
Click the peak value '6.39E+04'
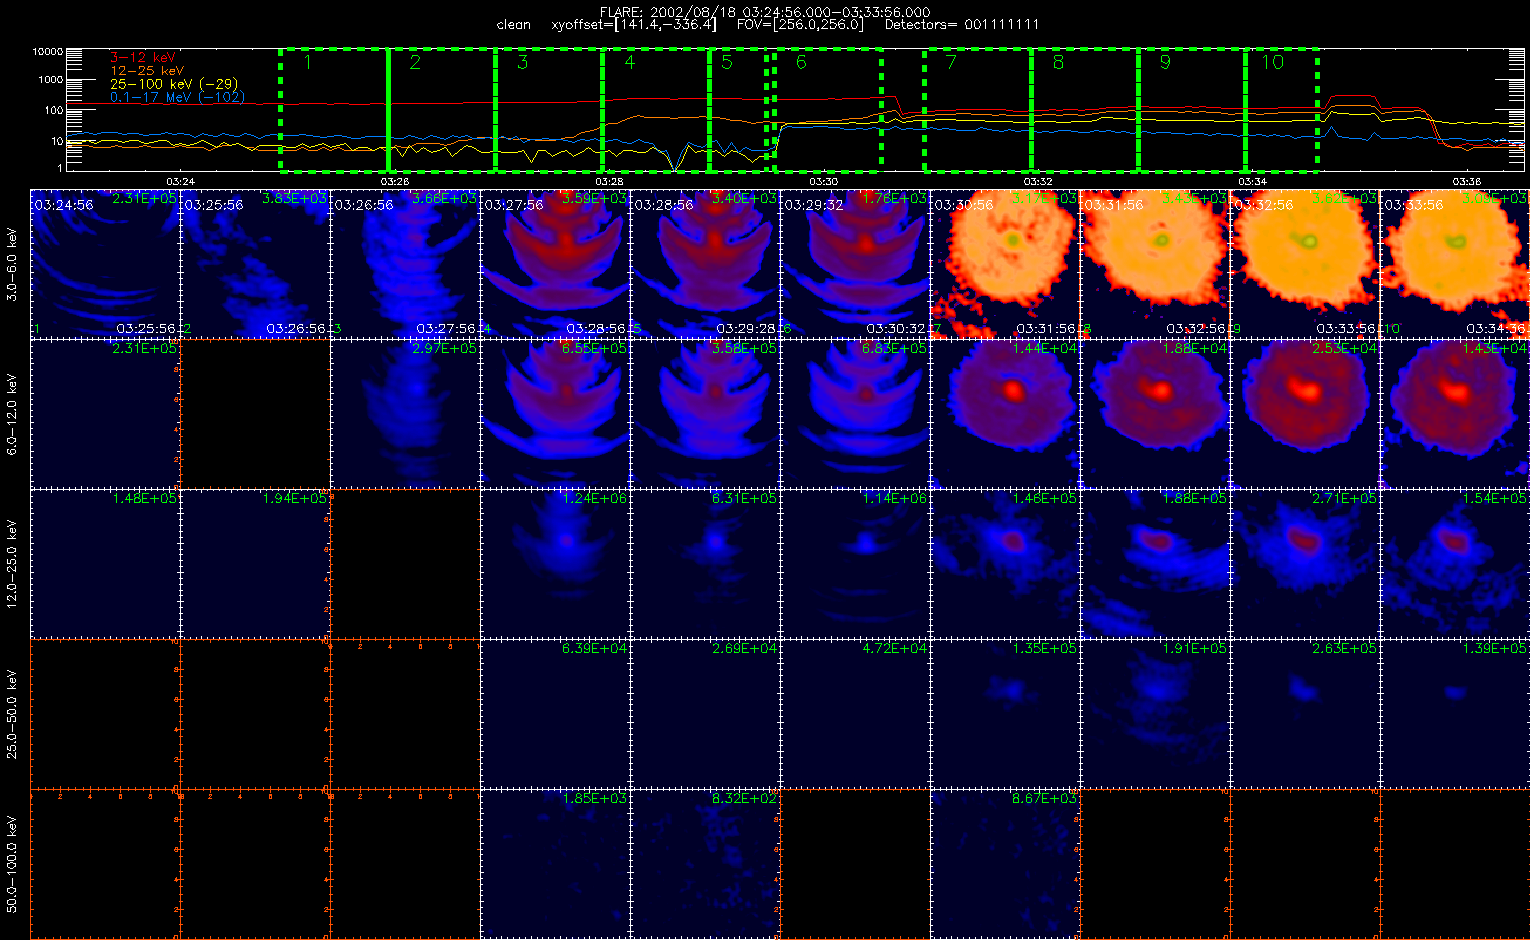click(594, 649)
